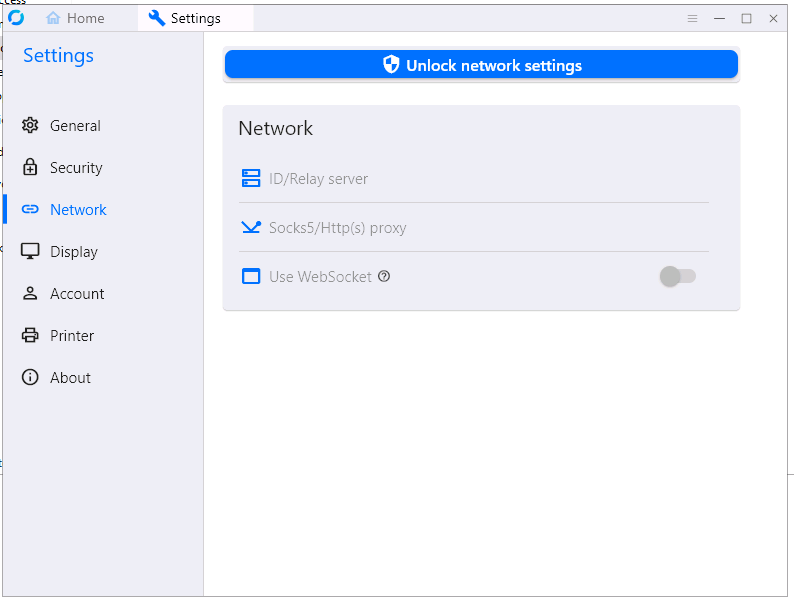Click the WebSocket help question mark icon

tap(384, 277)
